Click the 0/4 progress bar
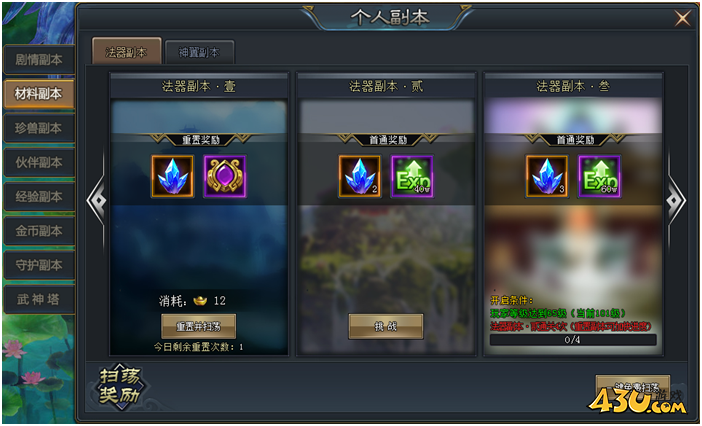Screen dimensions: 702x426 point(573,340)
